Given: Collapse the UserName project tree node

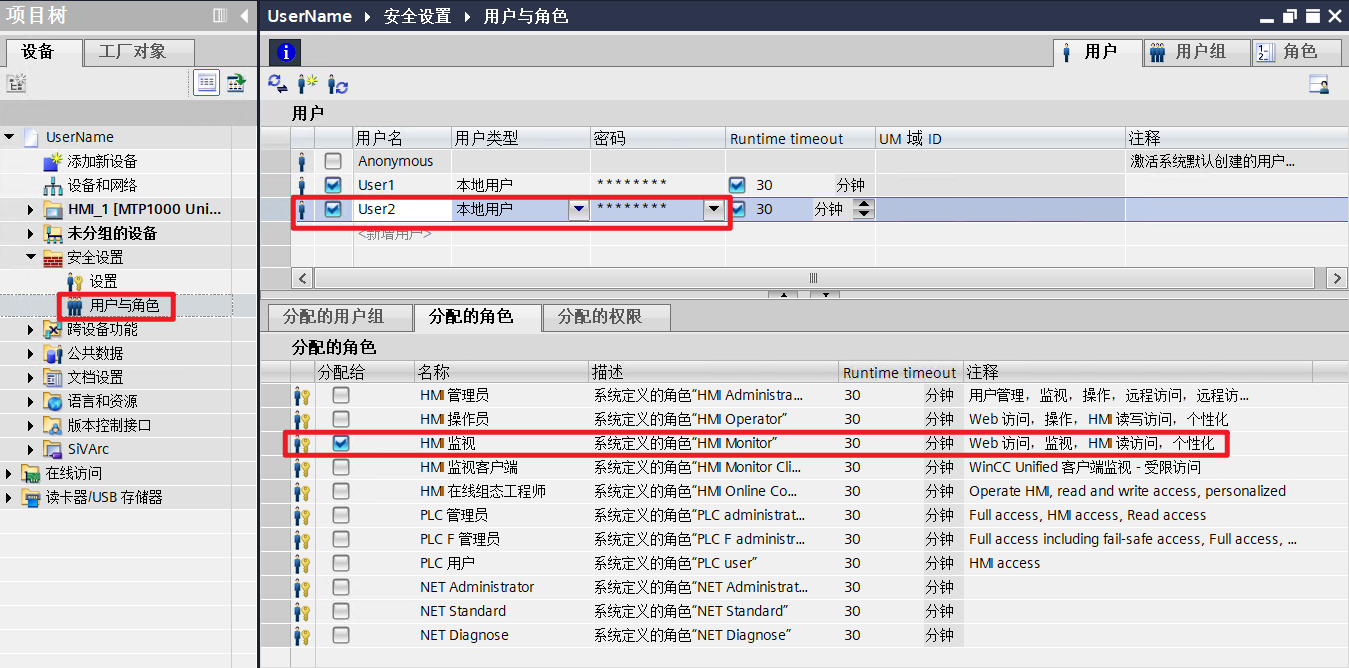Looking at the screenshot, I should (x=10, y=135).
